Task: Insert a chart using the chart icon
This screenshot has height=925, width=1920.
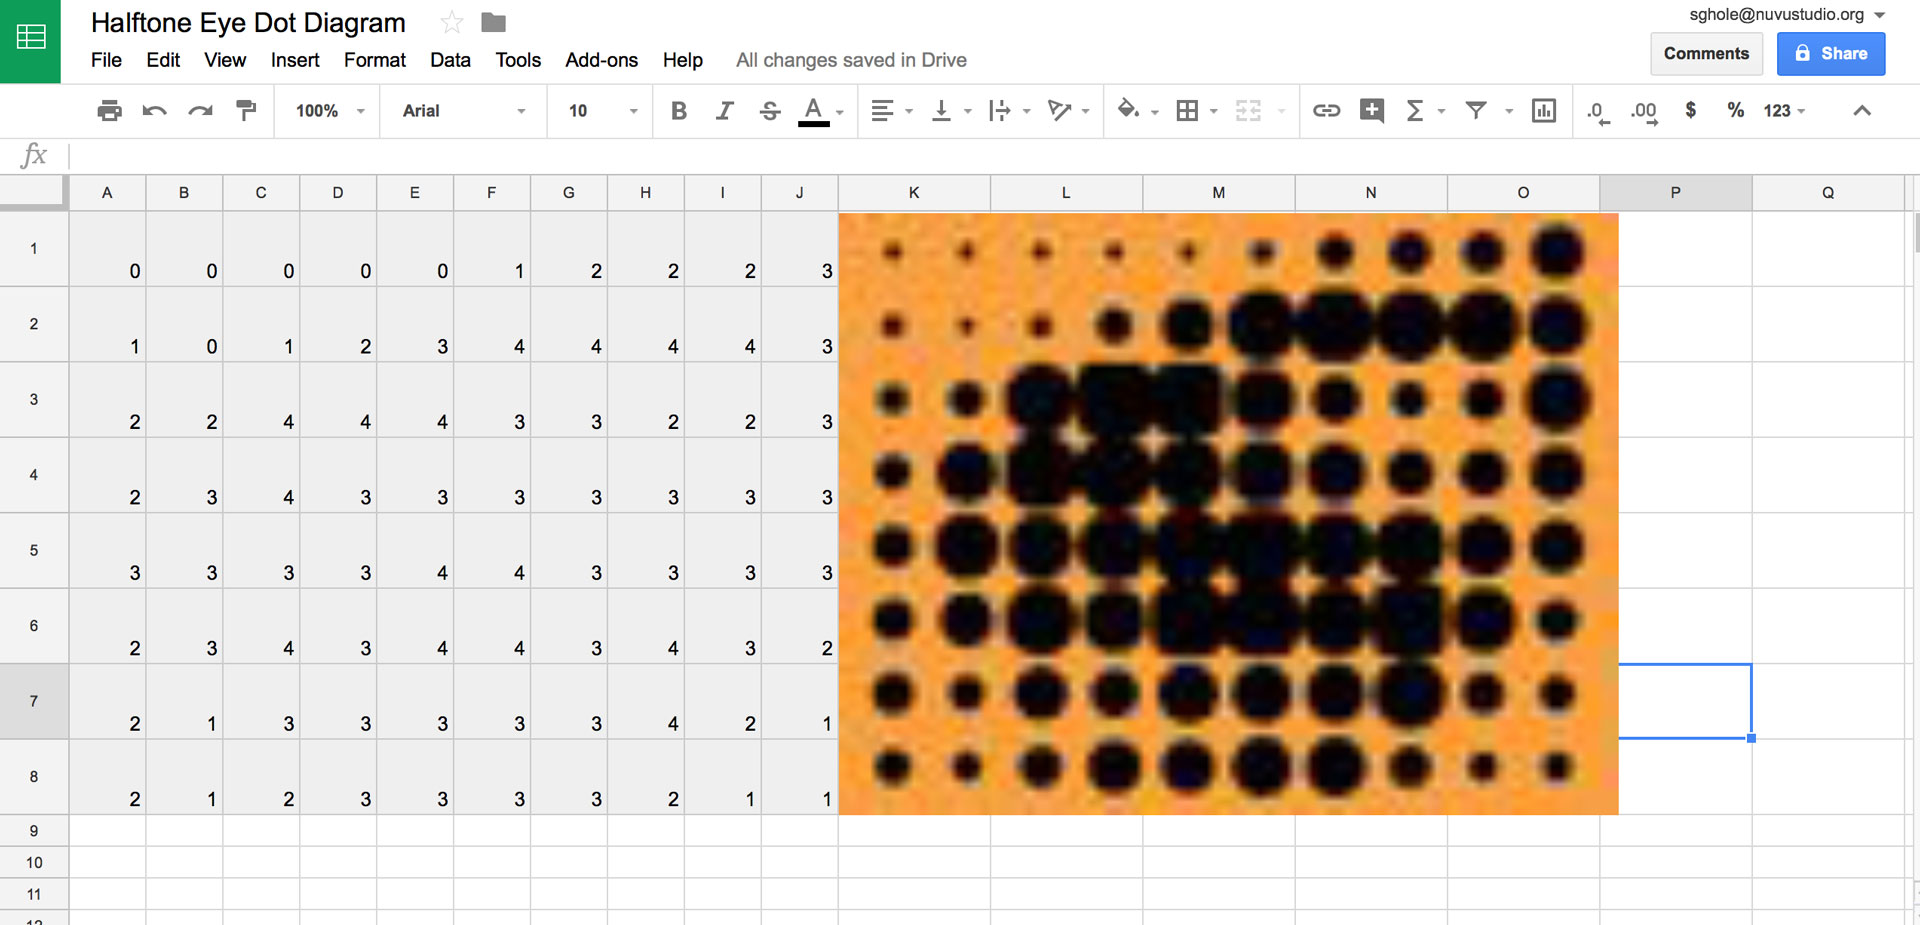Action: pos(1544,111)
